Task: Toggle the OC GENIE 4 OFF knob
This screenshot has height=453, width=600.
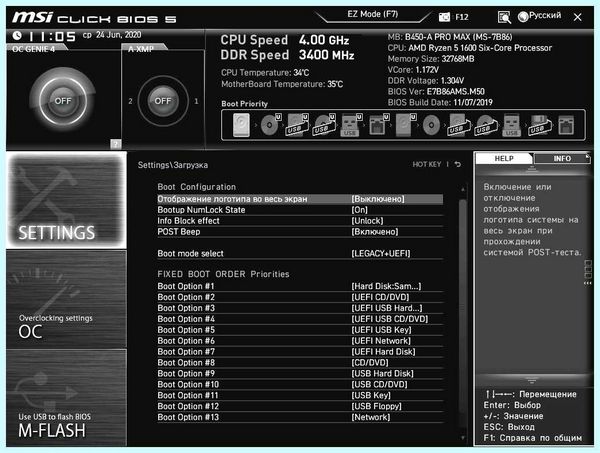Action: pos(63,101)
